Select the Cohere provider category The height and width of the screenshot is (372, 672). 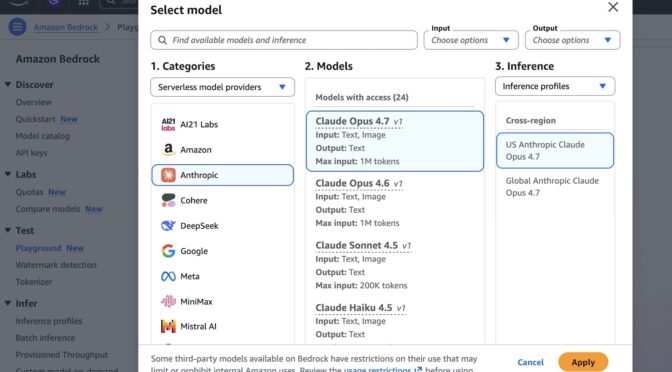[x=222, y=200]
